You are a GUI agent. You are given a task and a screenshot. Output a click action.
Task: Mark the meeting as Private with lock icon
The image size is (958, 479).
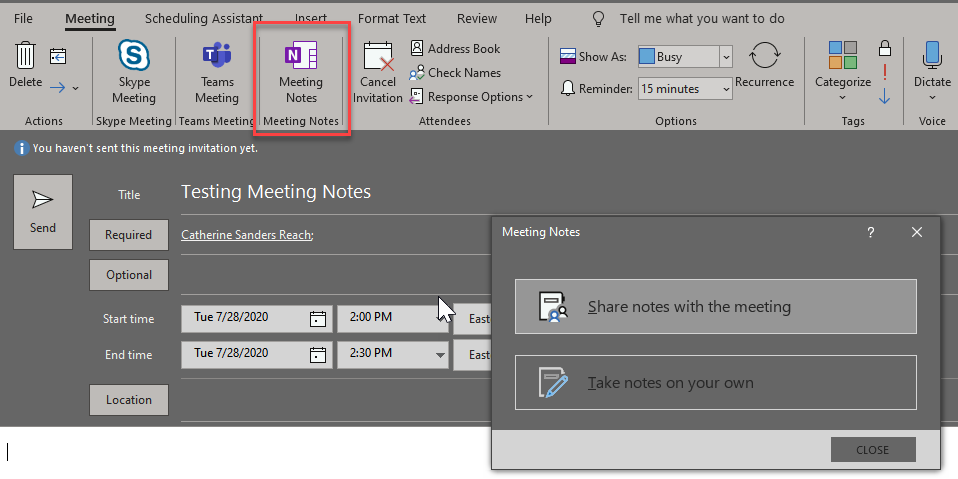[884, 48]
